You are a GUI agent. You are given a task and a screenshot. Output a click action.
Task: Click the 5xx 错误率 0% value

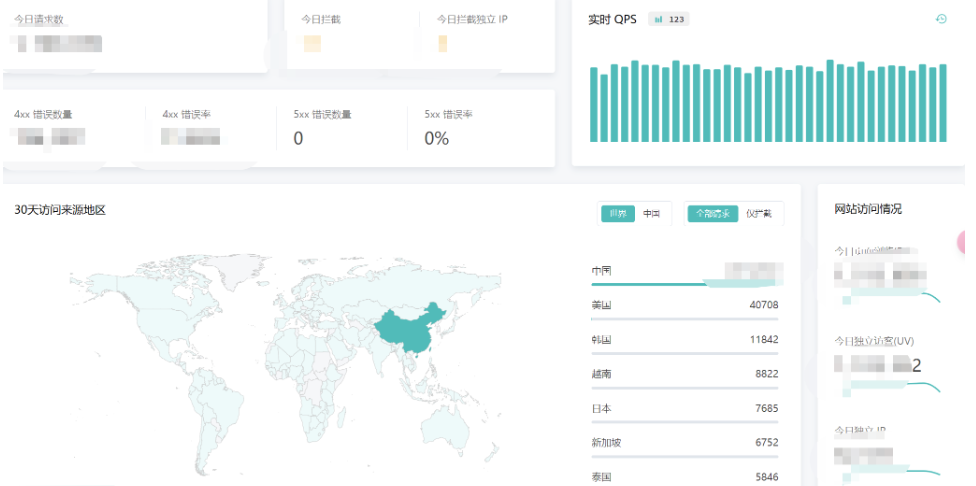pyautogui.click(x=436, y=138)
